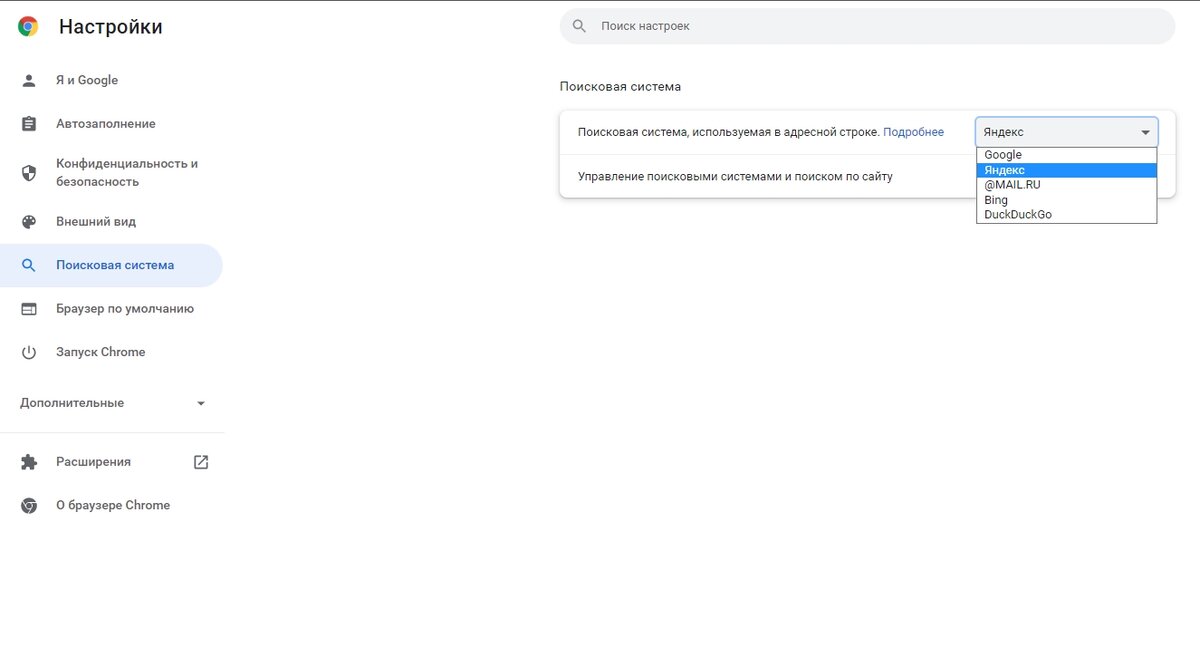Expand the Дополнительные section

click(111, 403)
